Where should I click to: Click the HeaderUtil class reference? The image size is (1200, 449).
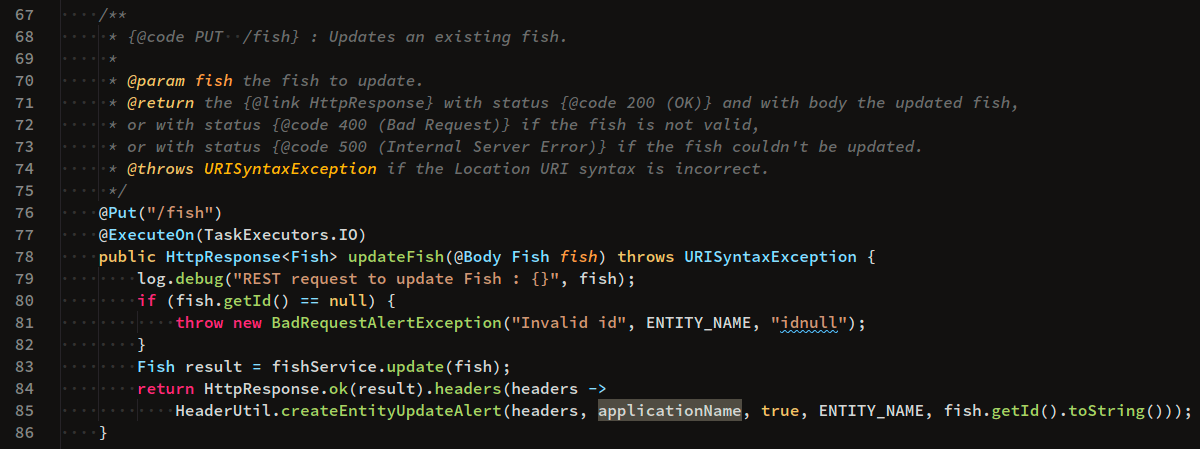point(219,411)
